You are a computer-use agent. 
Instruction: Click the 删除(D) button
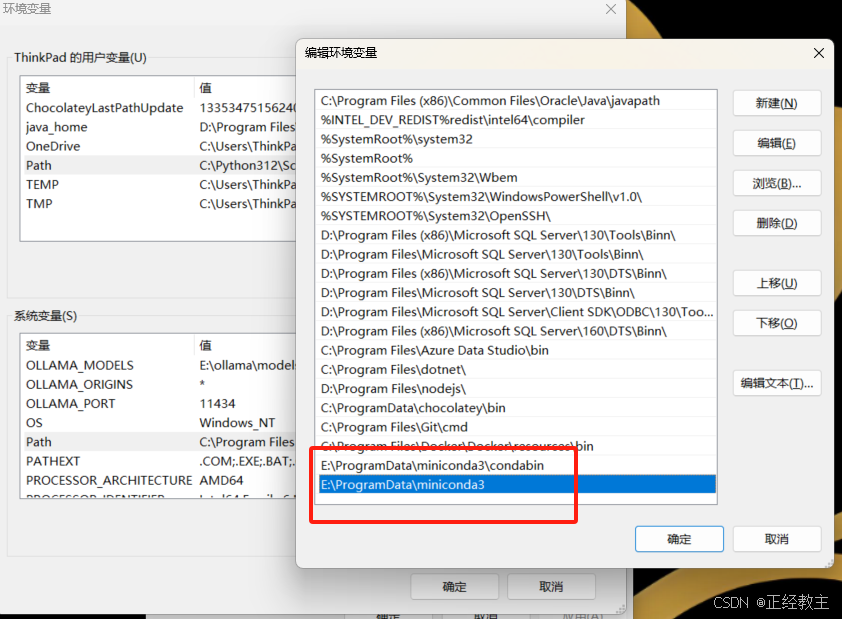[x=776, y=223]
